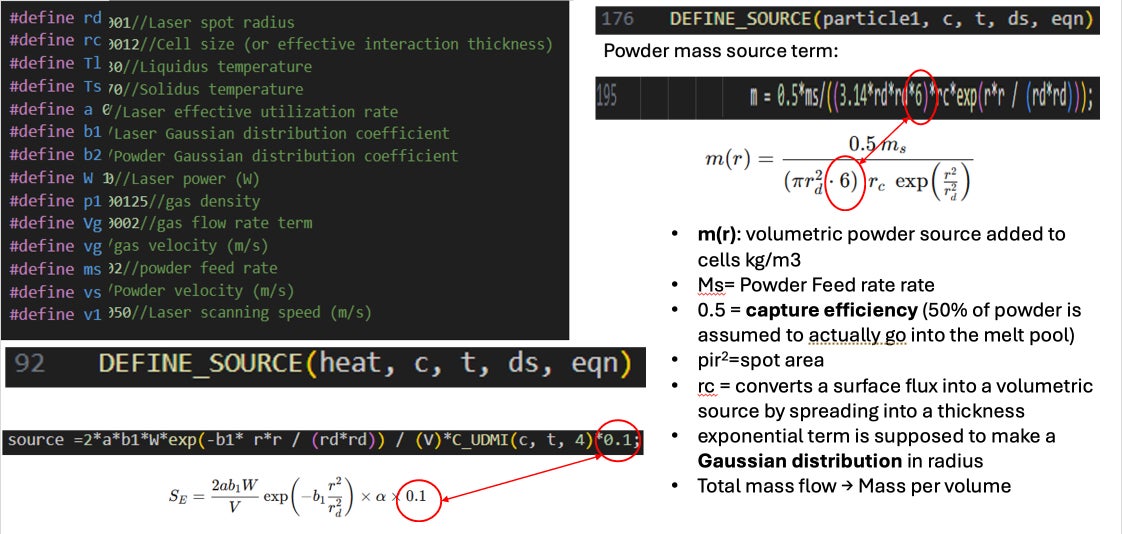Click line number 92 beside DEFINE_SOURCE heat

tap(30, 364)
